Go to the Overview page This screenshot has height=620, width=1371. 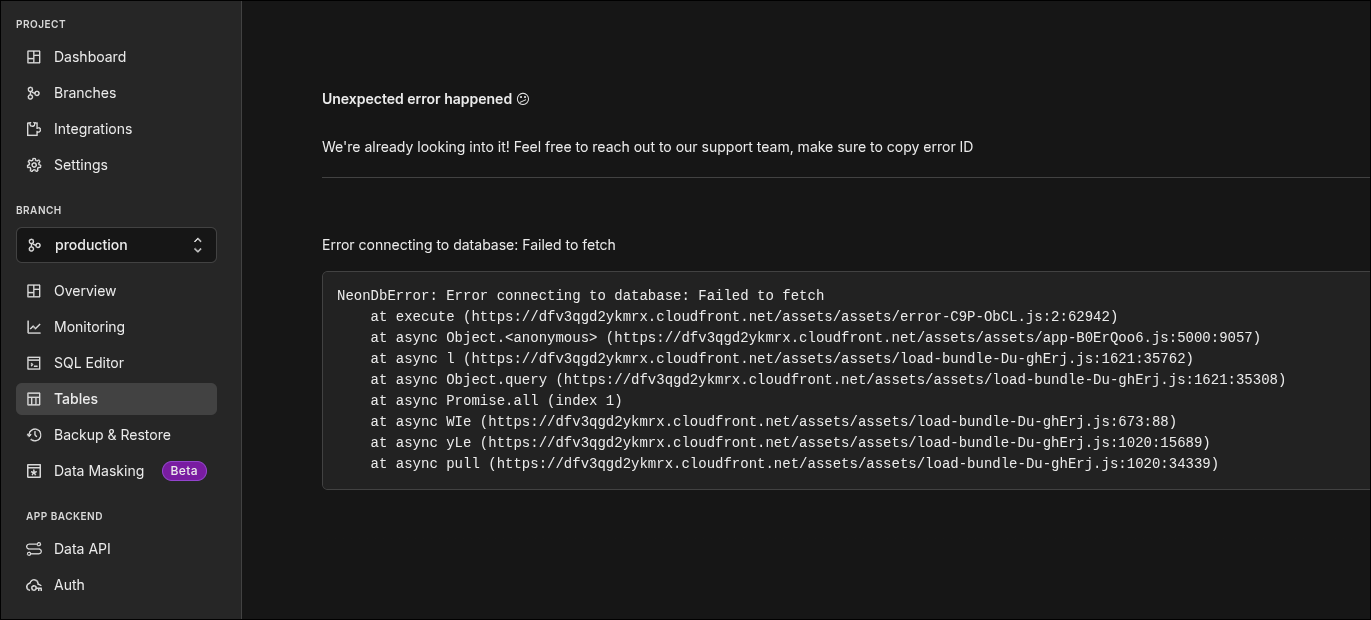(85, 291)
